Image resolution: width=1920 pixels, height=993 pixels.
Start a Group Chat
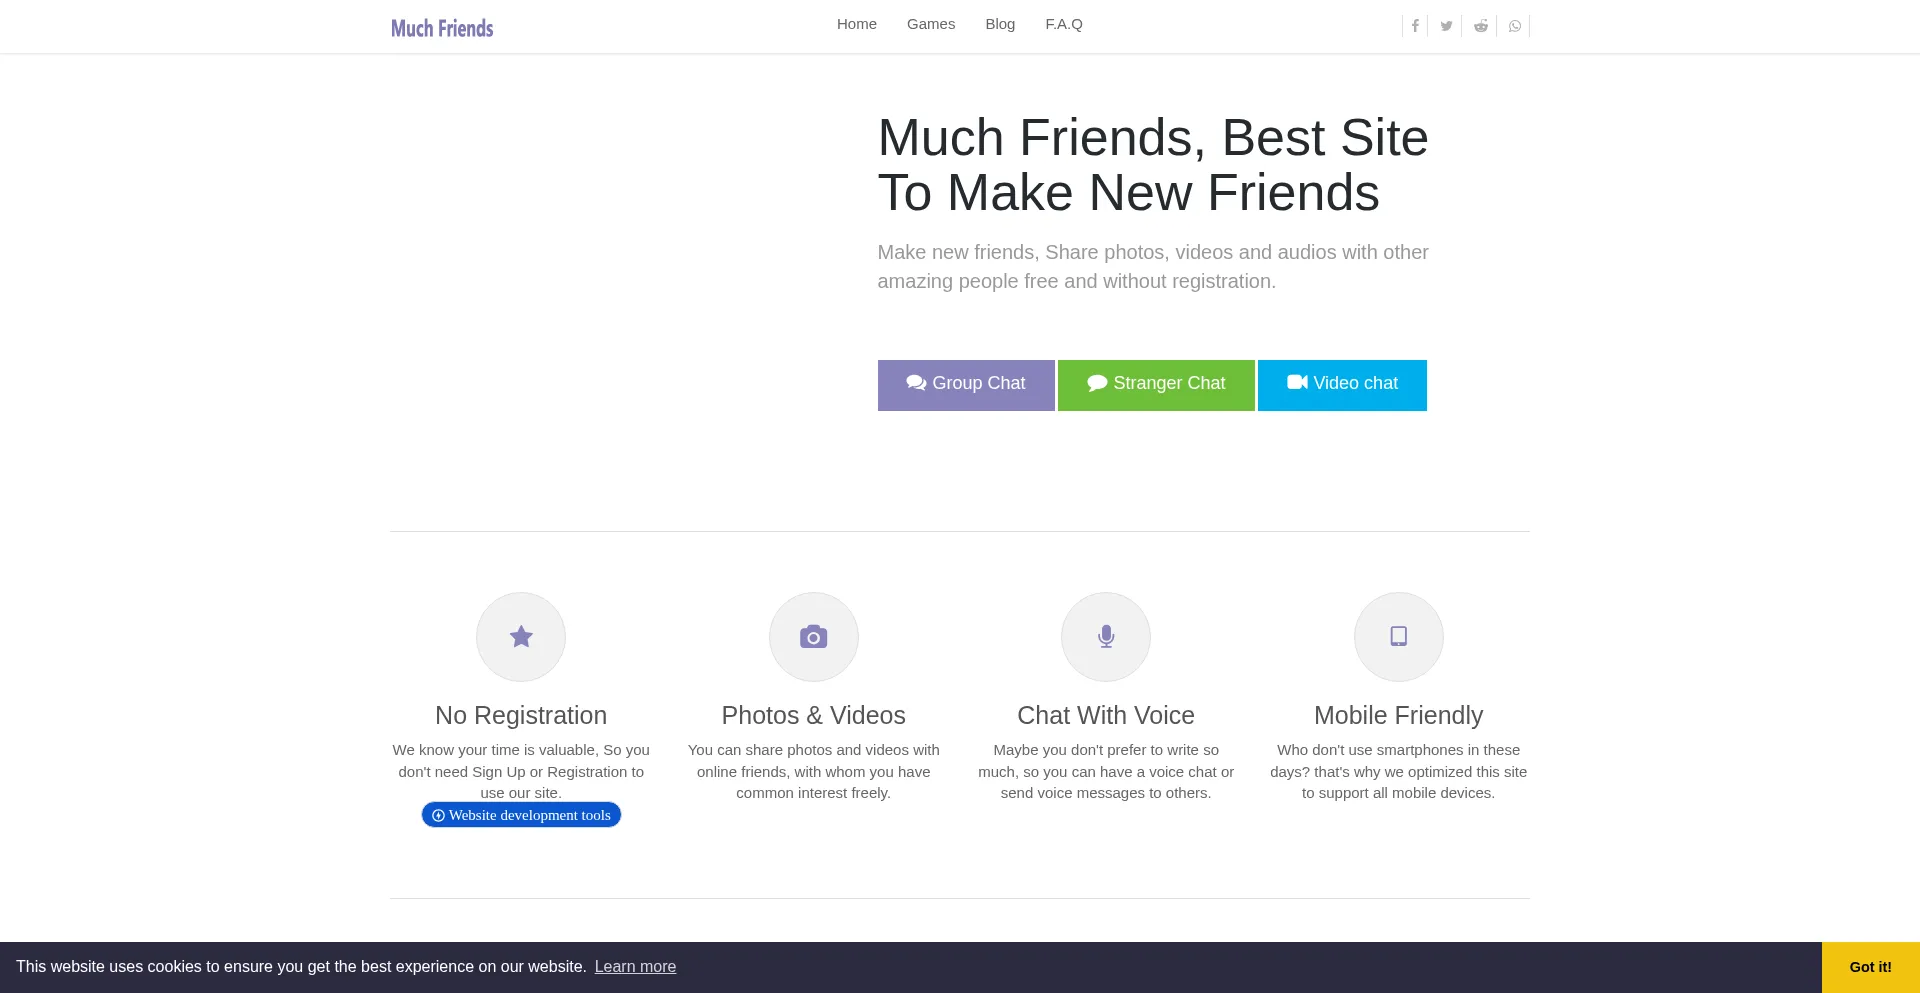[x=966, y=385]
